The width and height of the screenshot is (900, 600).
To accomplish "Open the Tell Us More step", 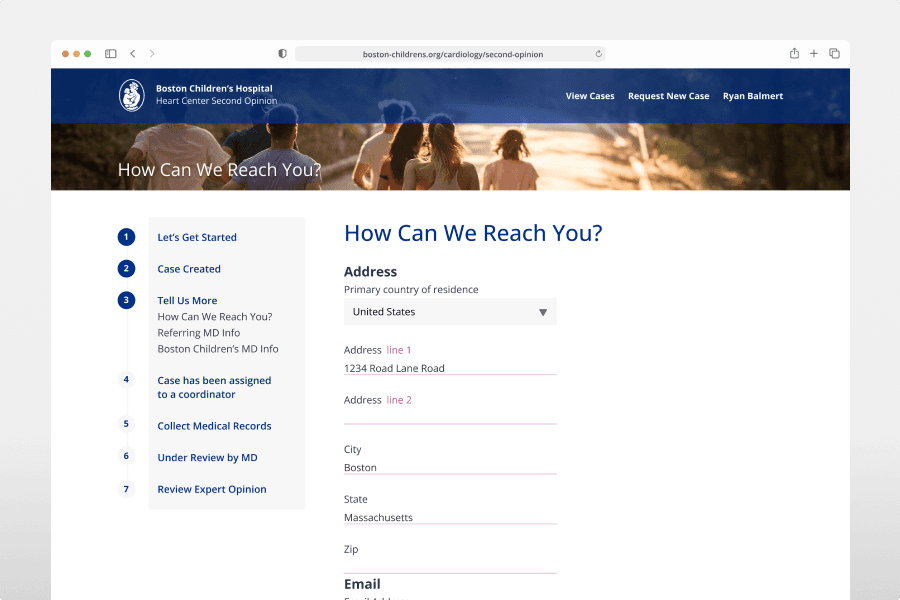I will click(187, 300).
